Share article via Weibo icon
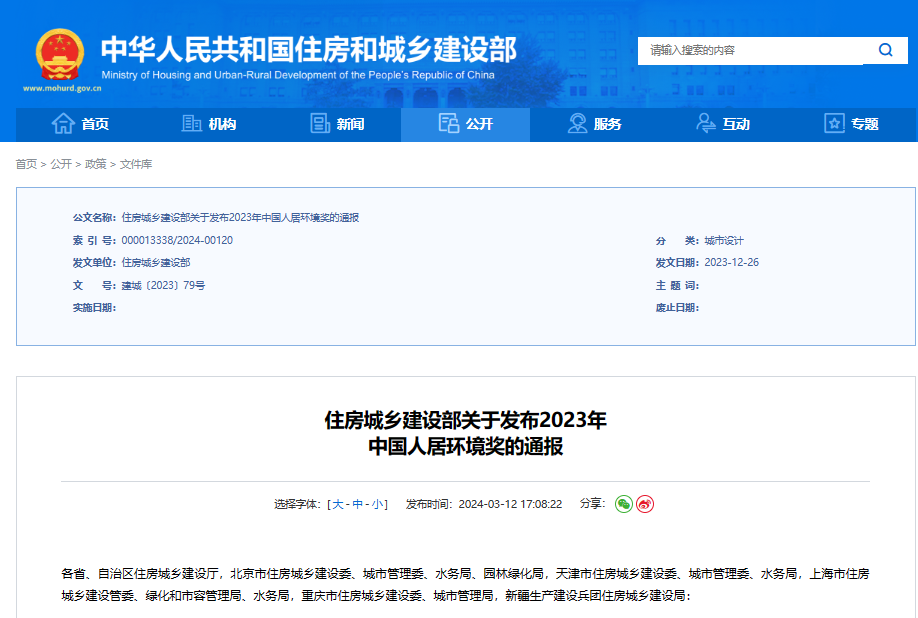 pos(645,504)
